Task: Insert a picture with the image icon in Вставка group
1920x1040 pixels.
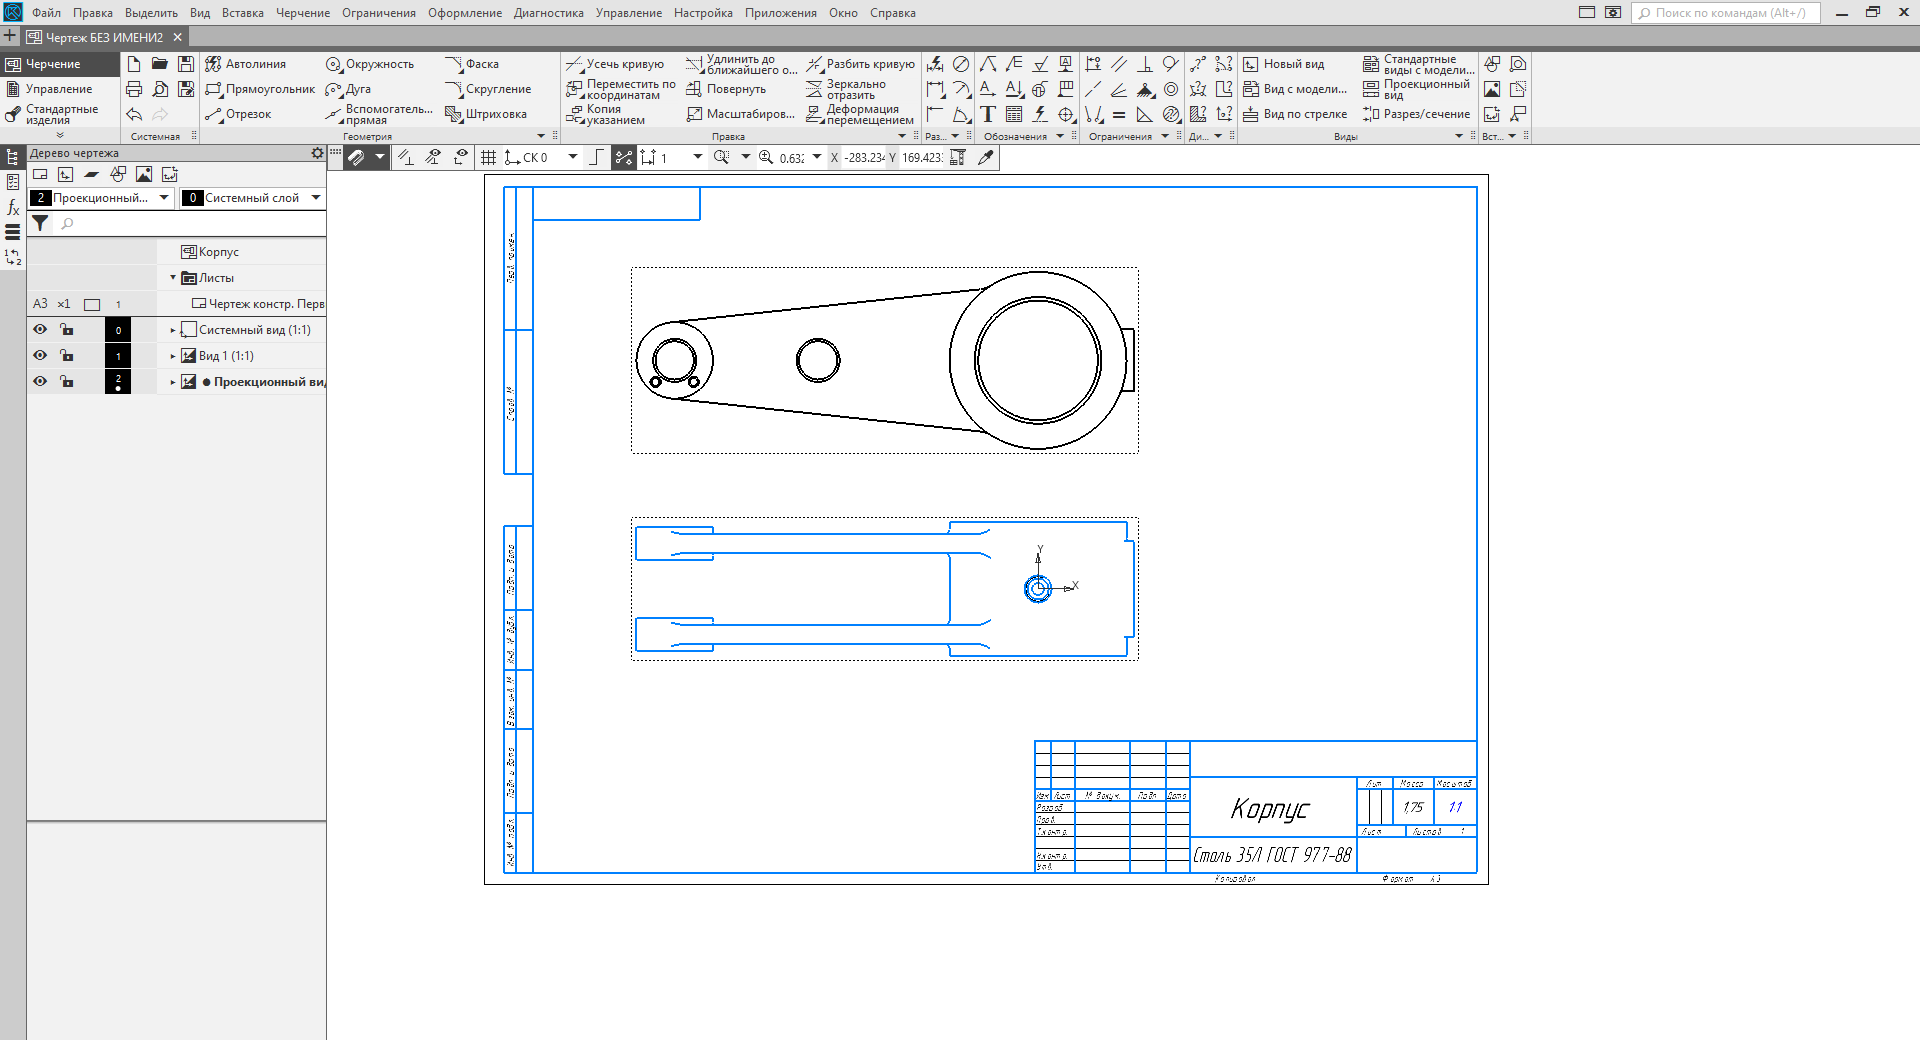Action: 1492,89
